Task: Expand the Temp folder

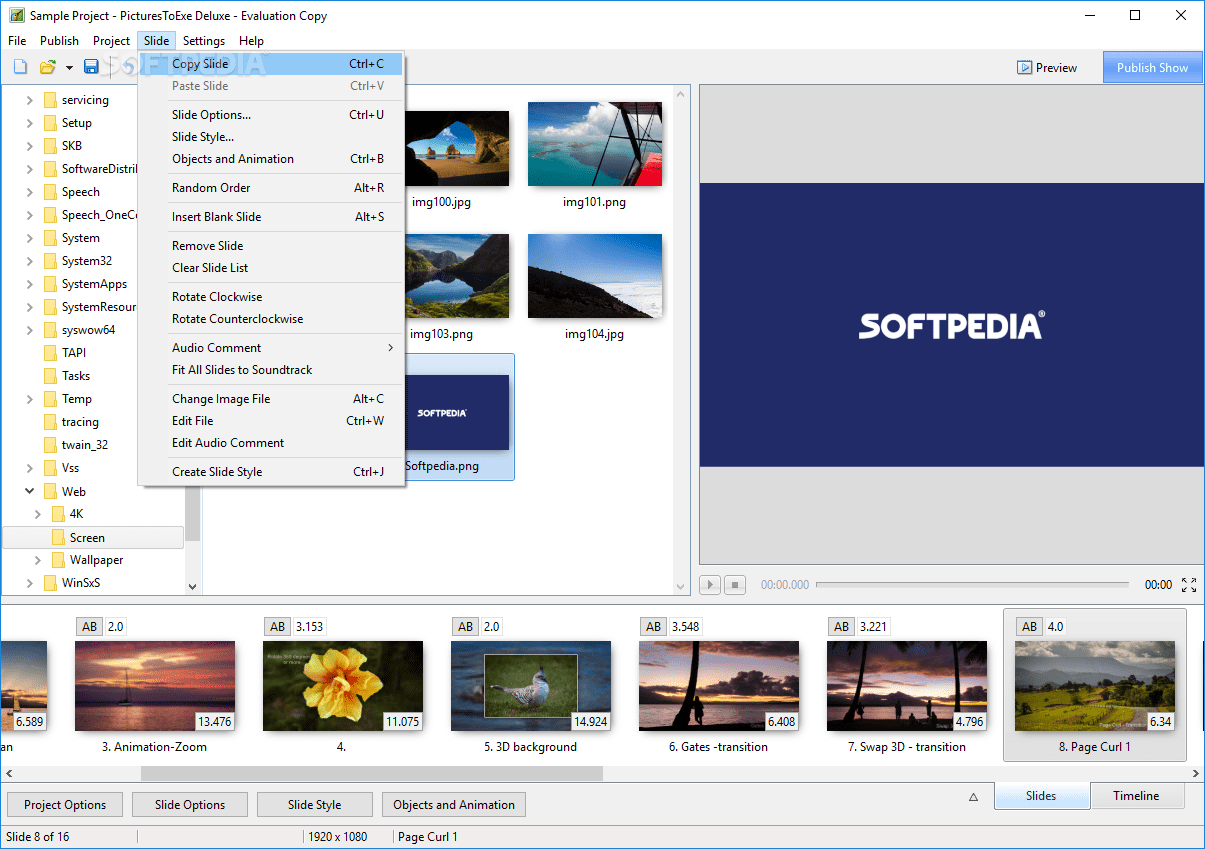Action: click(x=29, y=399)
